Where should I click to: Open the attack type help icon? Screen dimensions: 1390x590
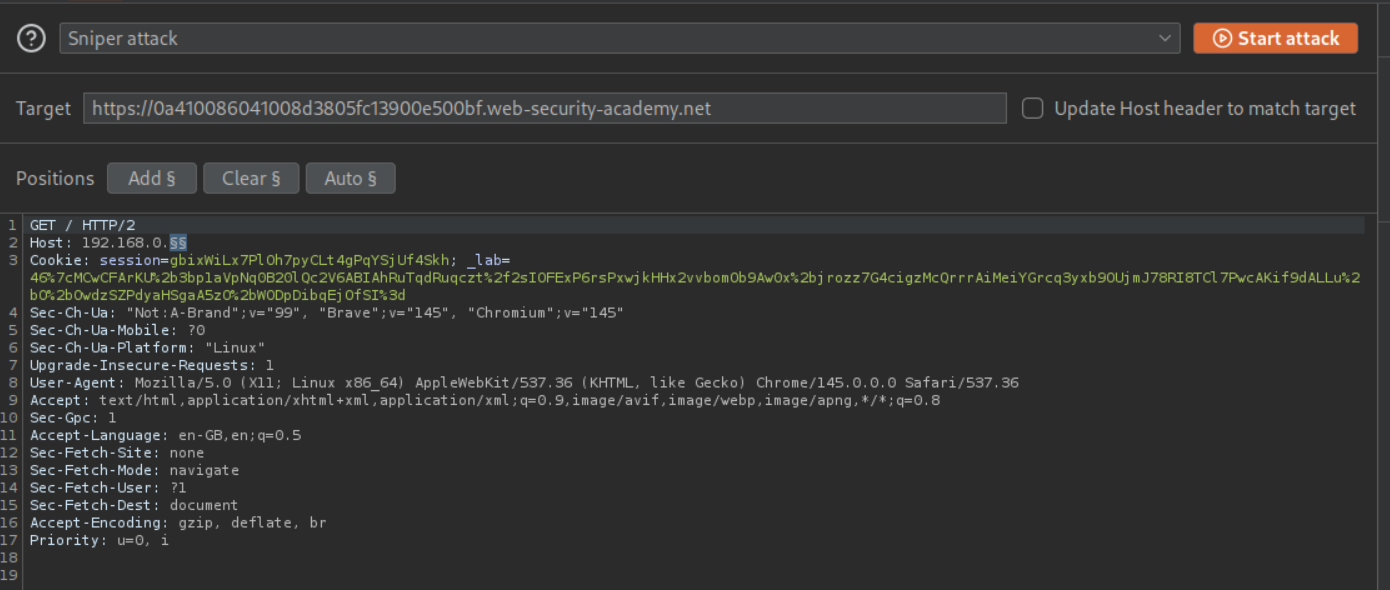click(x=32, y=38)
